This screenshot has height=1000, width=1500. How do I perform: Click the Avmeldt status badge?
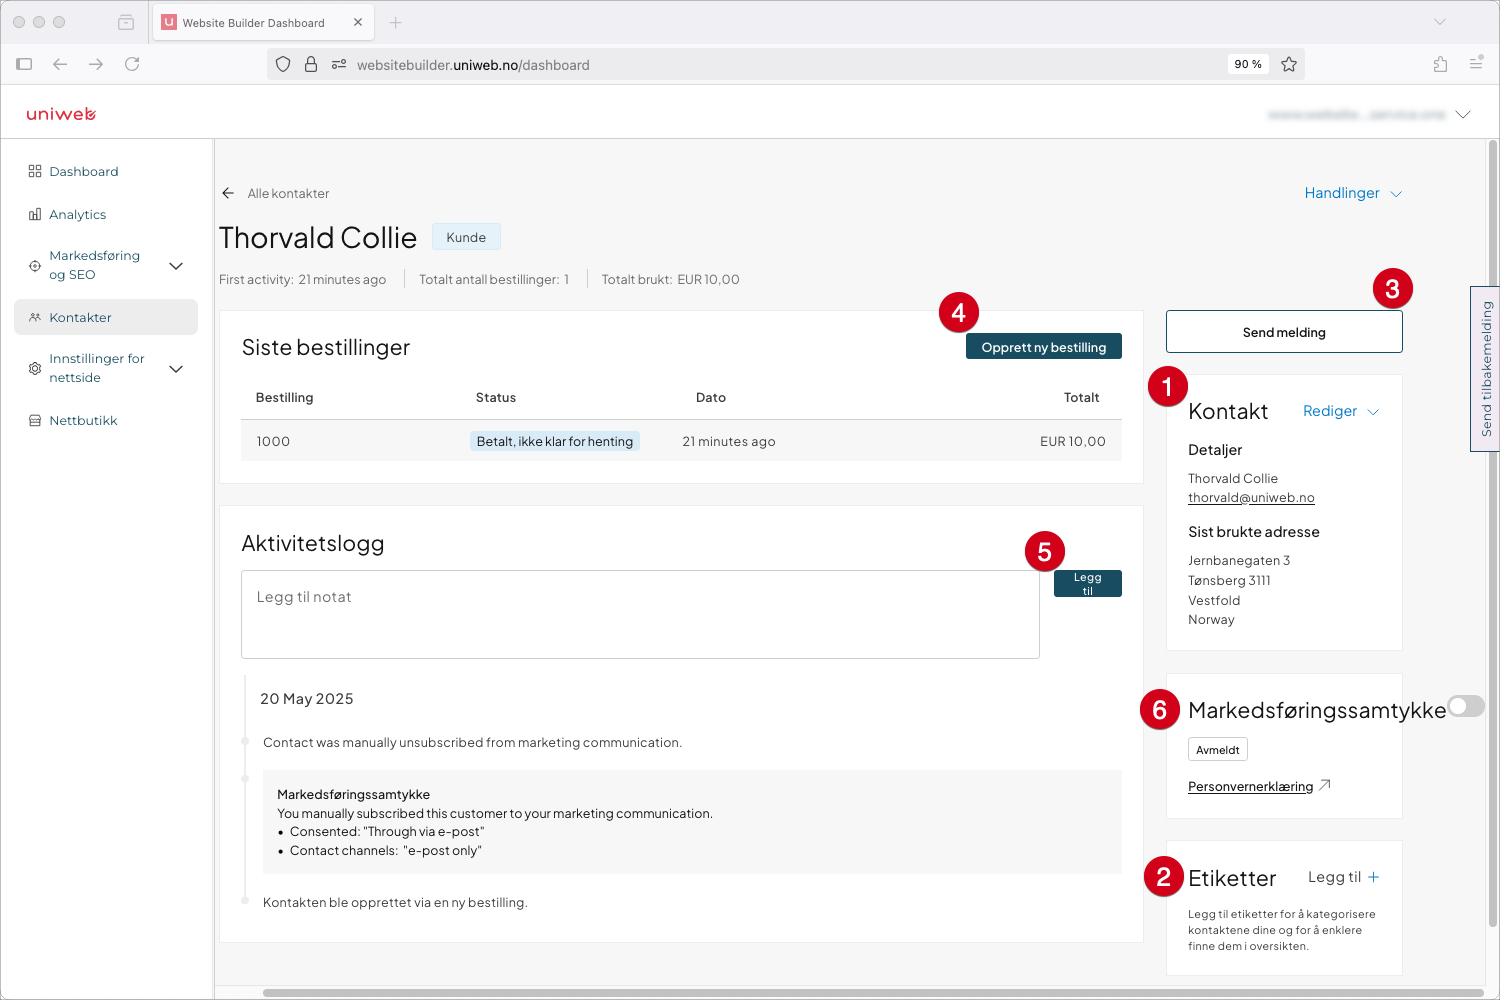1218,750
